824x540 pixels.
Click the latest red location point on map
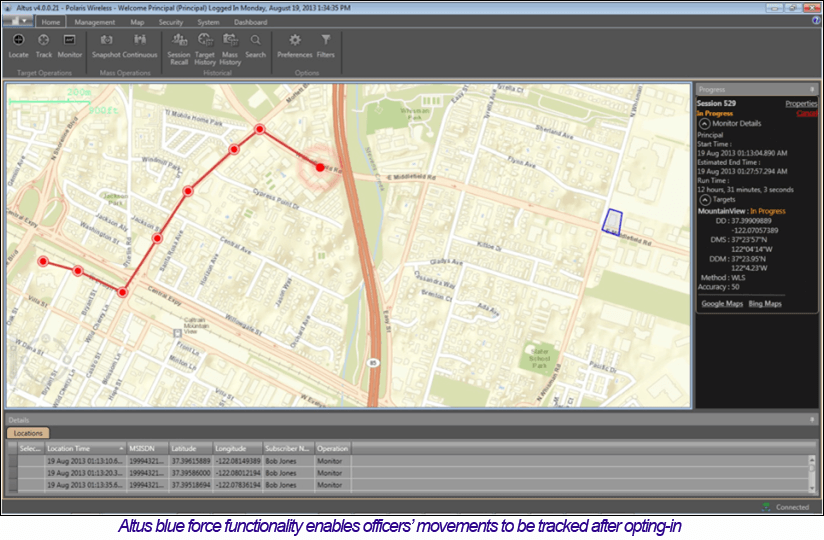coord(320,168)
